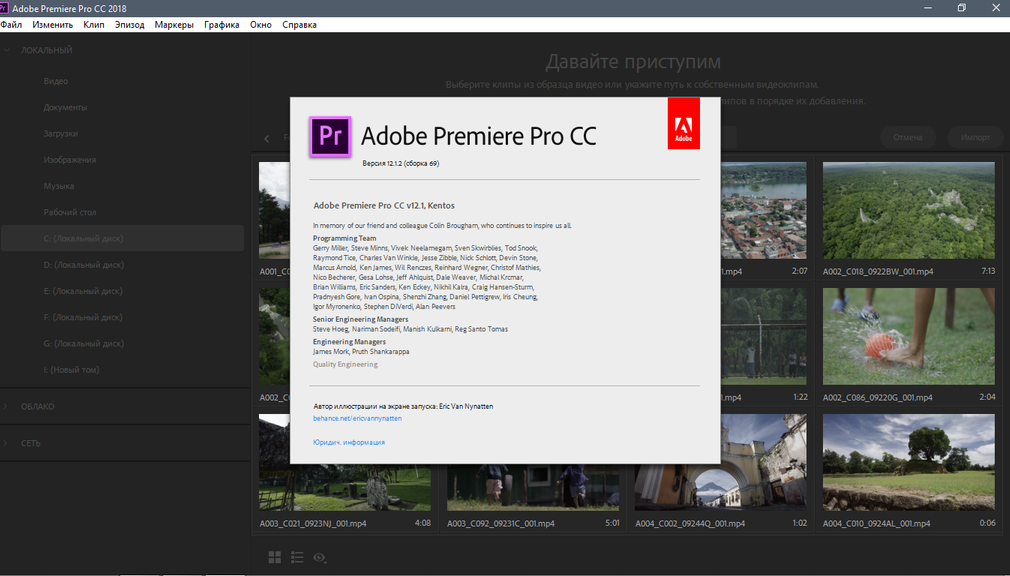Click the Quality Engineering heading
The height and width of the screenshot is (576, 1010).
pyautogui.click(x=345, y=365)
